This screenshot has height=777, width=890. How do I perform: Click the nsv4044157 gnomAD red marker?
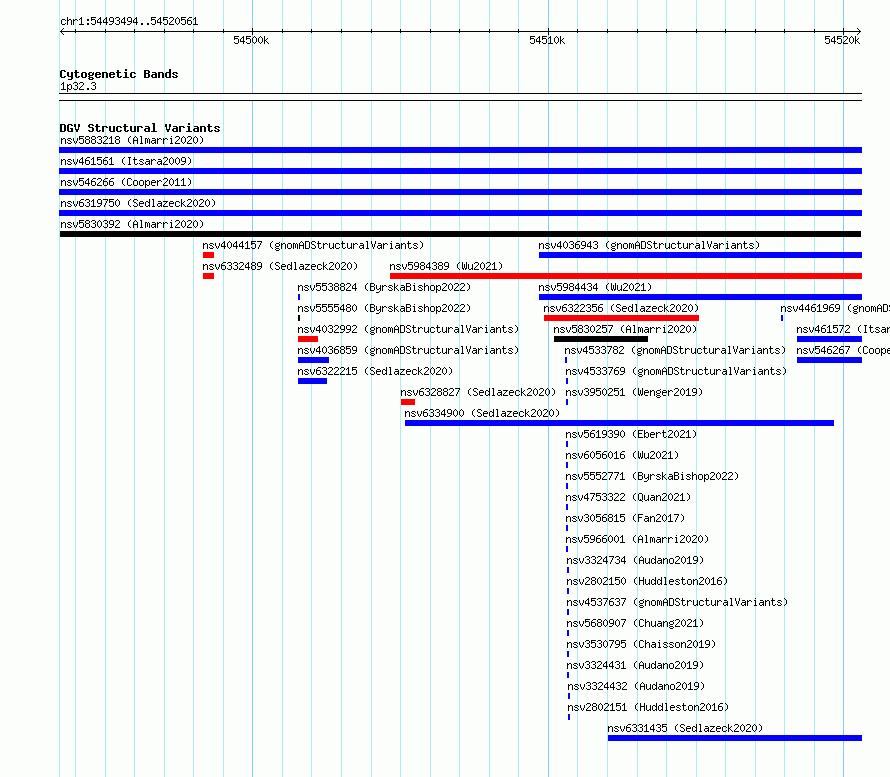pos(208,255)
